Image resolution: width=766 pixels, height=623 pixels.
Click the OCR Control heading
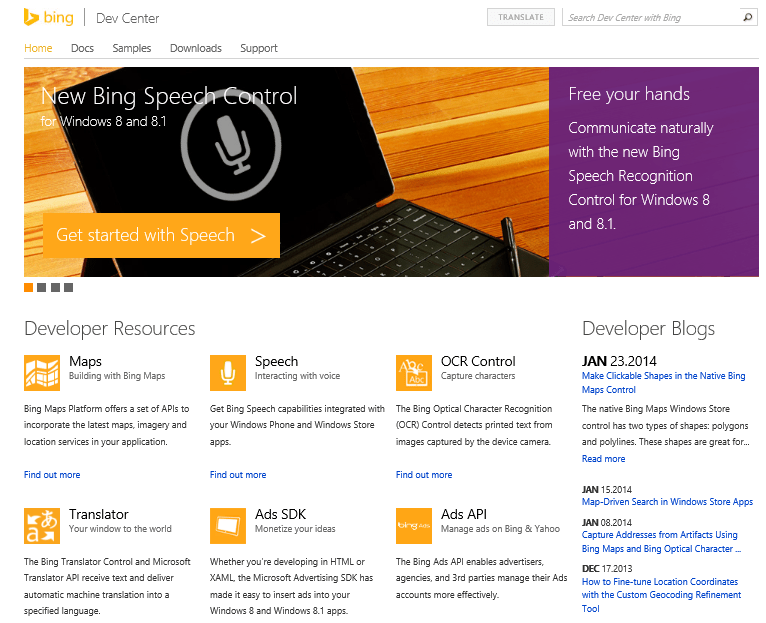point(478,361)
